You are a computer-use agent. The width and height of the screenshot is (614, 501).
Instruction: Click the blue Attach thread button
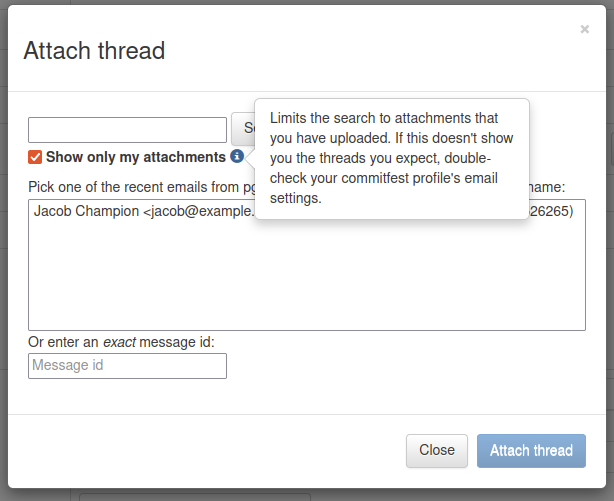coord(531,450)
